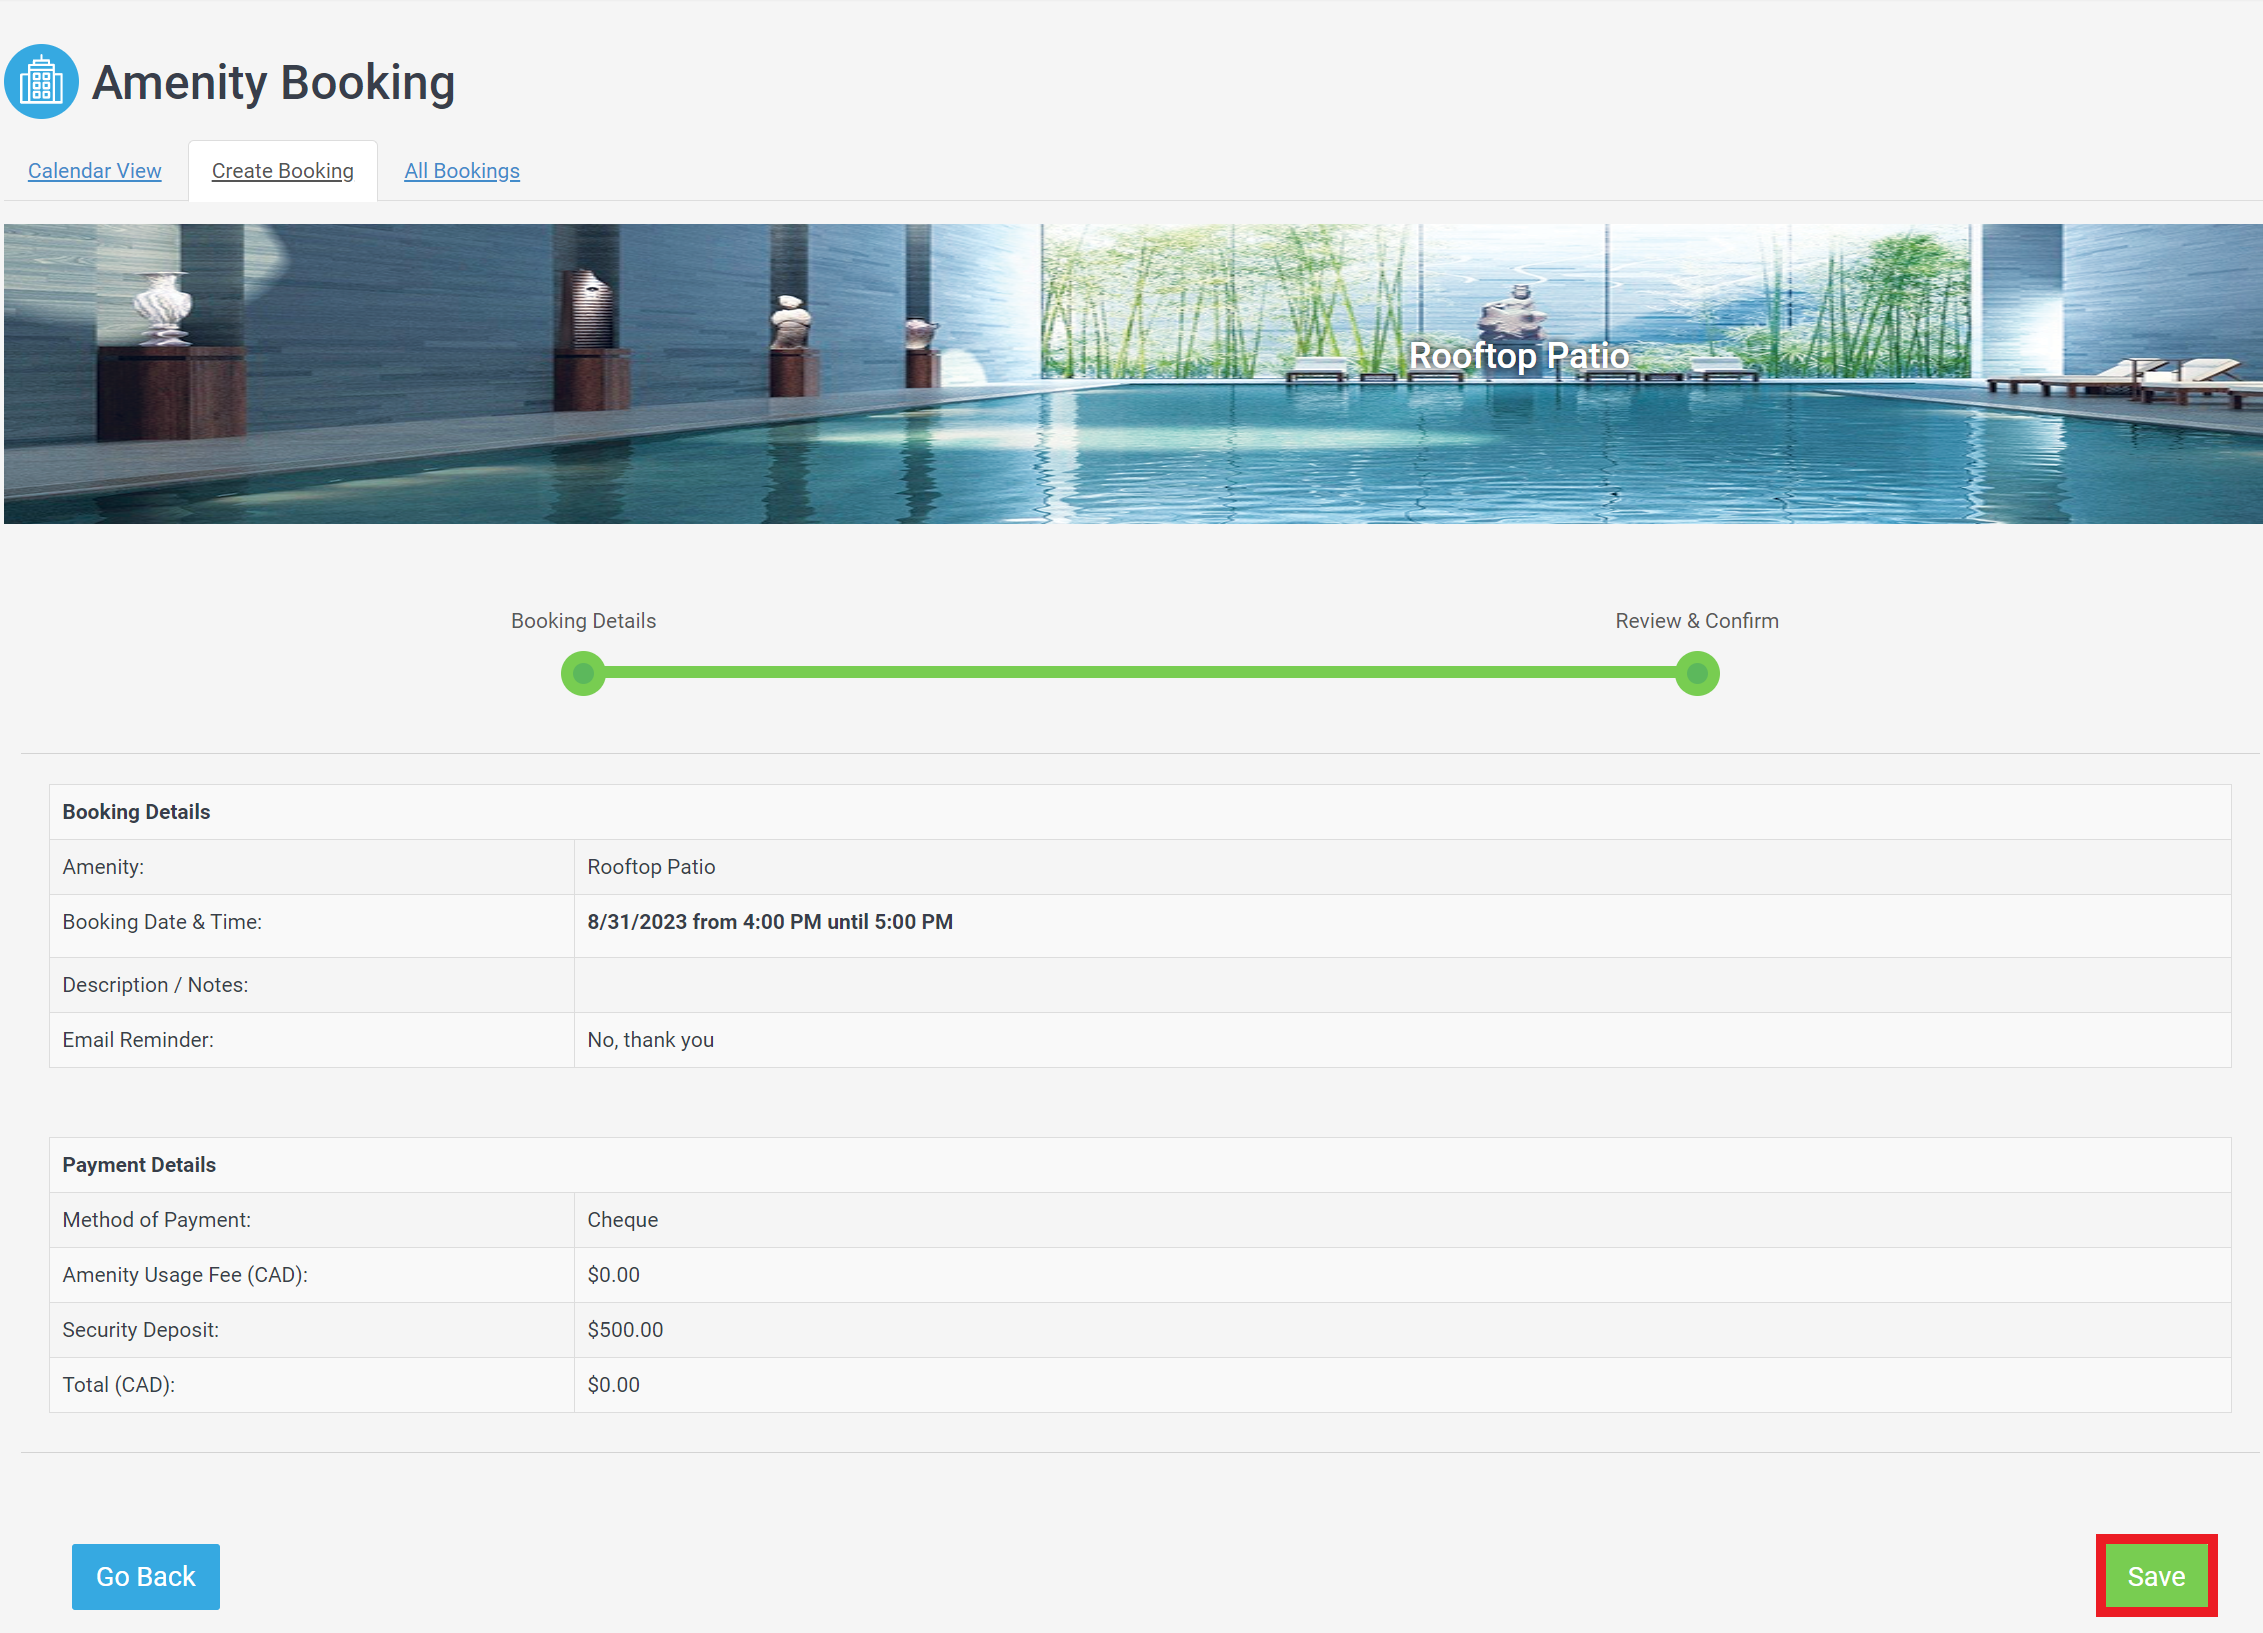Click the Total (CAD) $0.00 value

(x=614, y=1385)
